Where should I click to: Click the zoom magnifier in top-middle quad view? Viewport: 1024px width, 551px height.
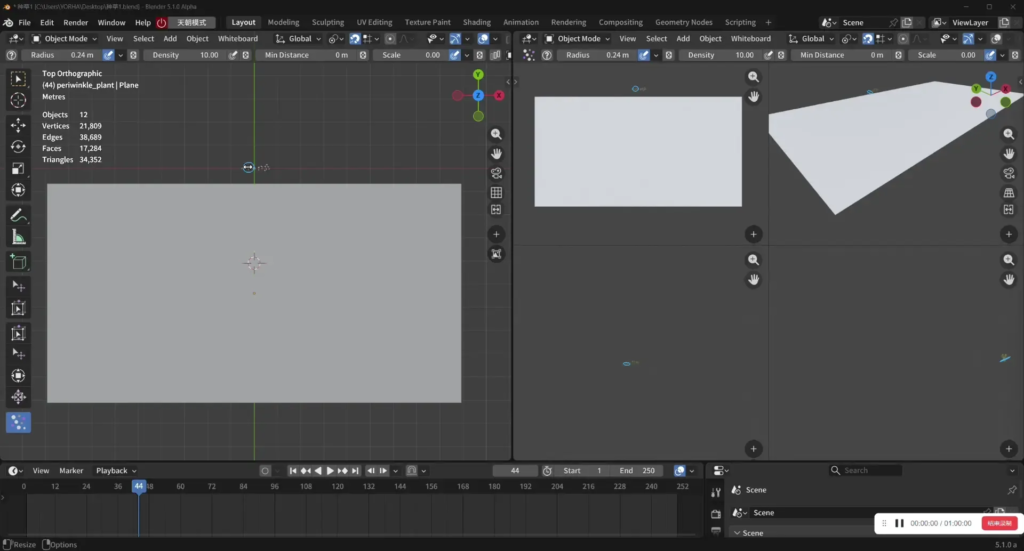pyautogui.click(x=754, y=77)
